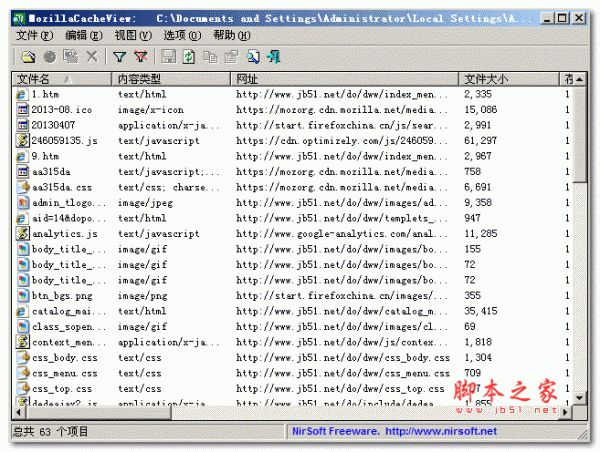Click the icon beside context_men row
Image resolution: width=600 pixels, height=452 pixels.
22,342
